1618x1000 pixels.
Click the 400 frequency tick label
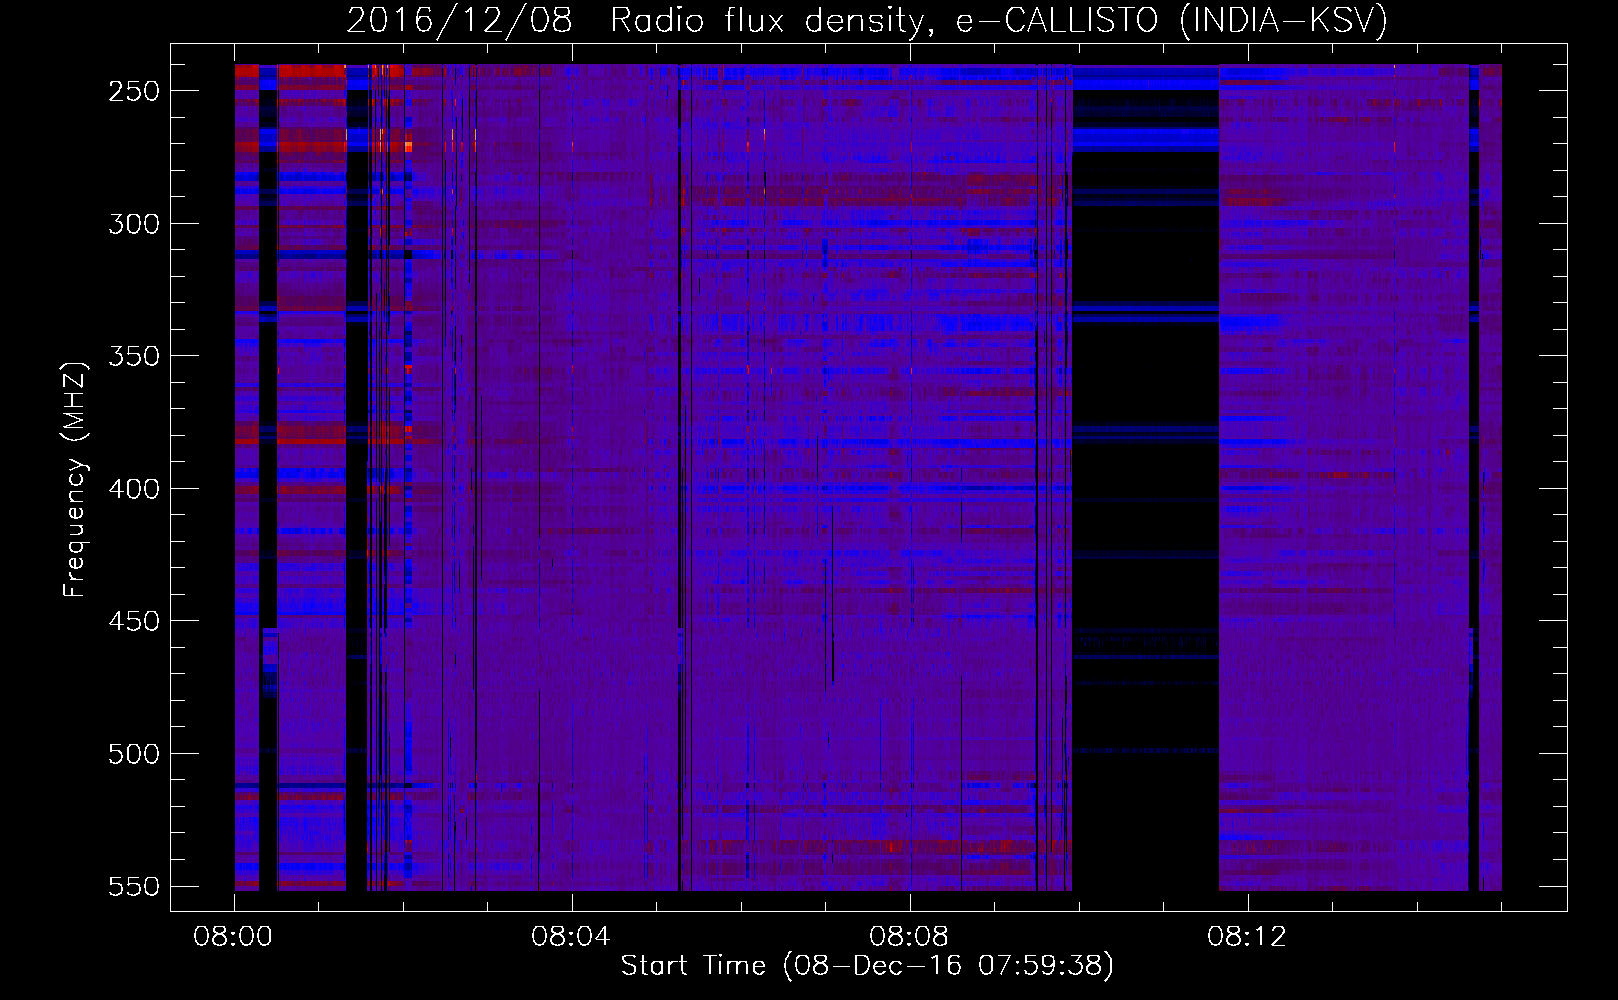pyautogui.click(x=134, y=489)
